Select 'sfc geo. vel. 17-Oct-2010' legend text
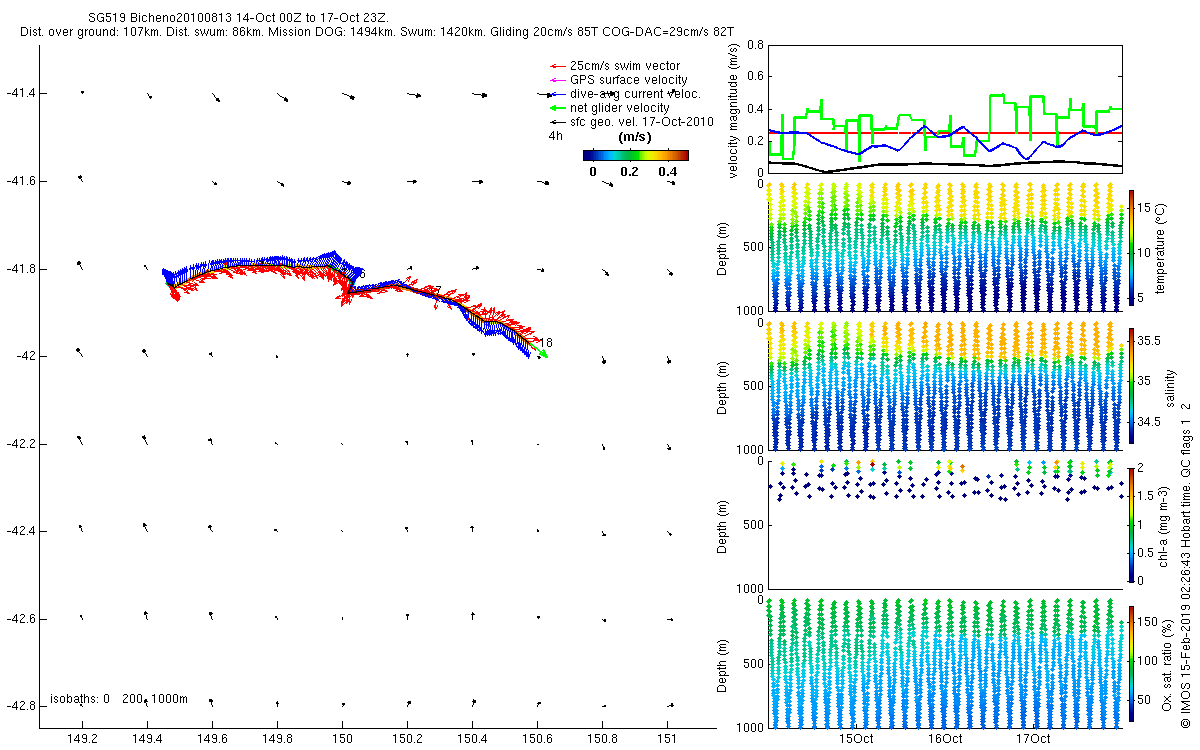 point(641,122)
